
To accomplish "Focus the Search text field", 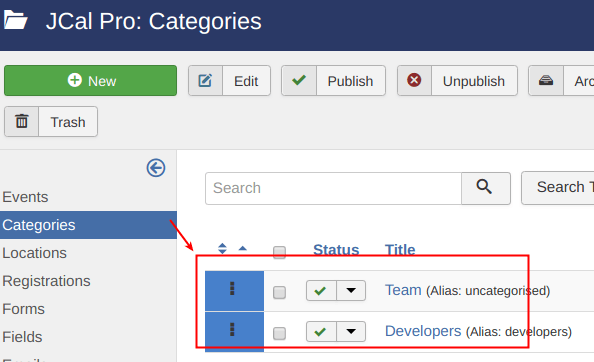I will tap(333, 188).
